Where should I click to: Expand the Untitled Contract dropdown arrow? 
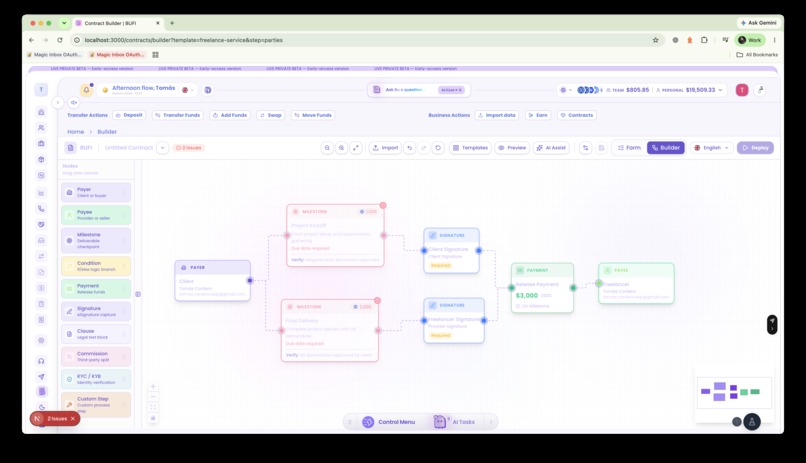(x=162, y=147)
